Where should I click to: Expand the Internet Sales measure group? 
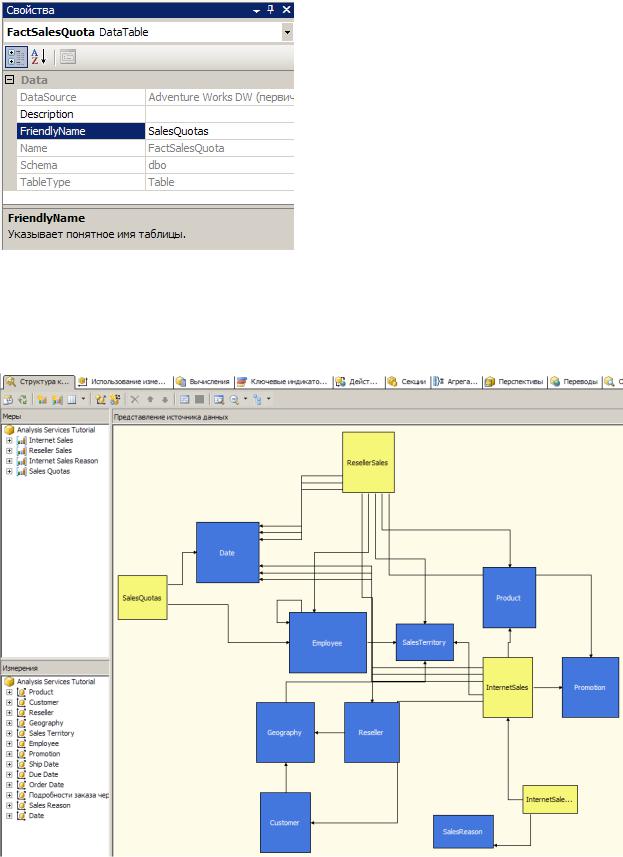coord(9,440)
